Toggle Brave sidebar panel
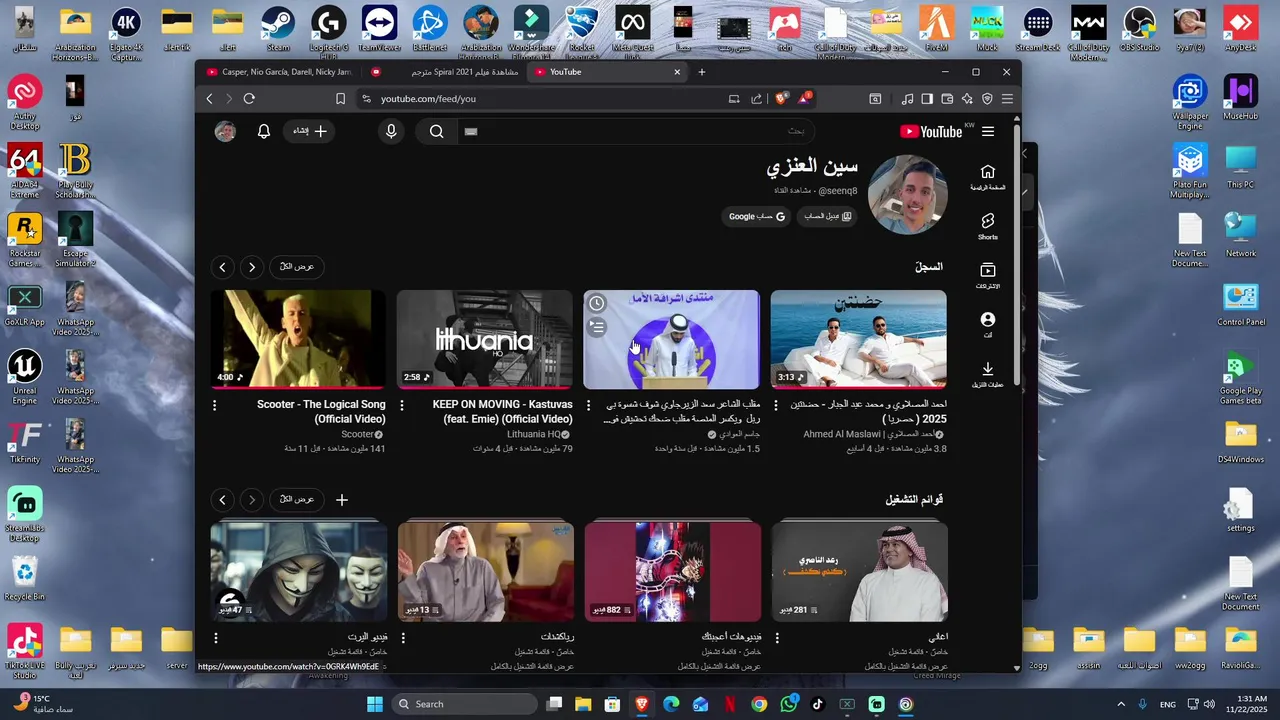The height and width of the screenshot is (720, 1280). click(927, 99)
